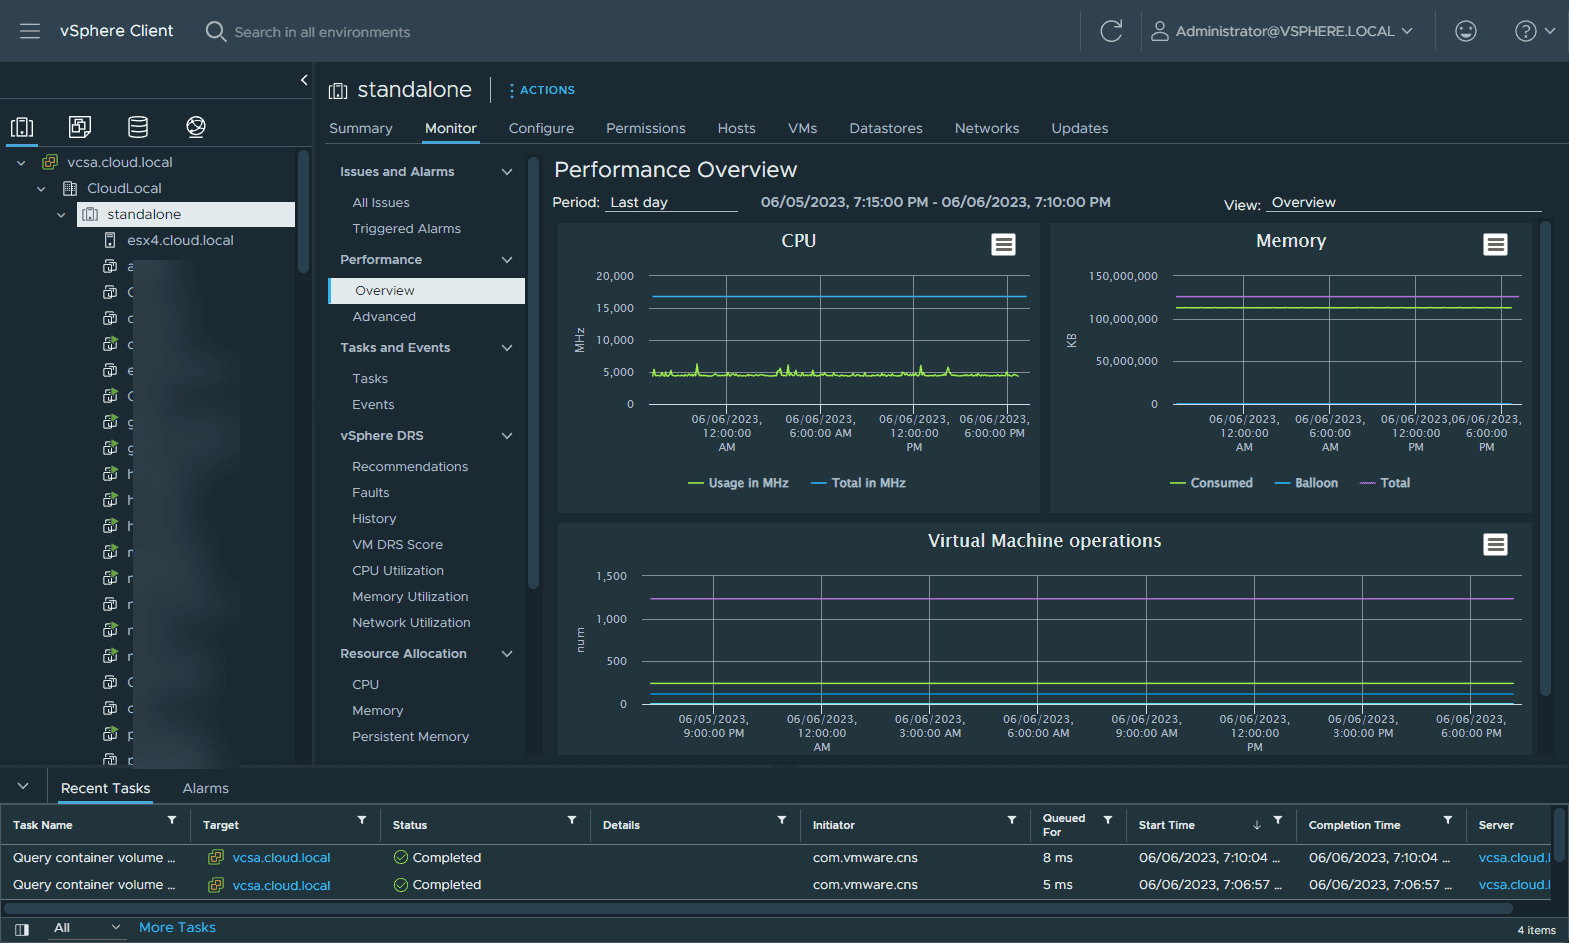Click the search in all environments field
The image size is (1569, 943).
coord(322,32)
